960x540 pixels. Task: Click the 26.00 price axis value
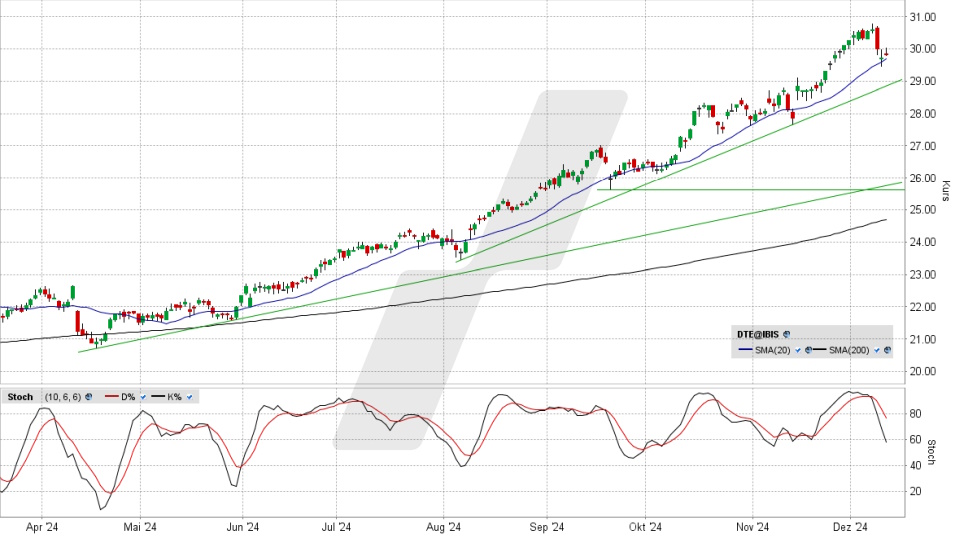pos(923,178)
